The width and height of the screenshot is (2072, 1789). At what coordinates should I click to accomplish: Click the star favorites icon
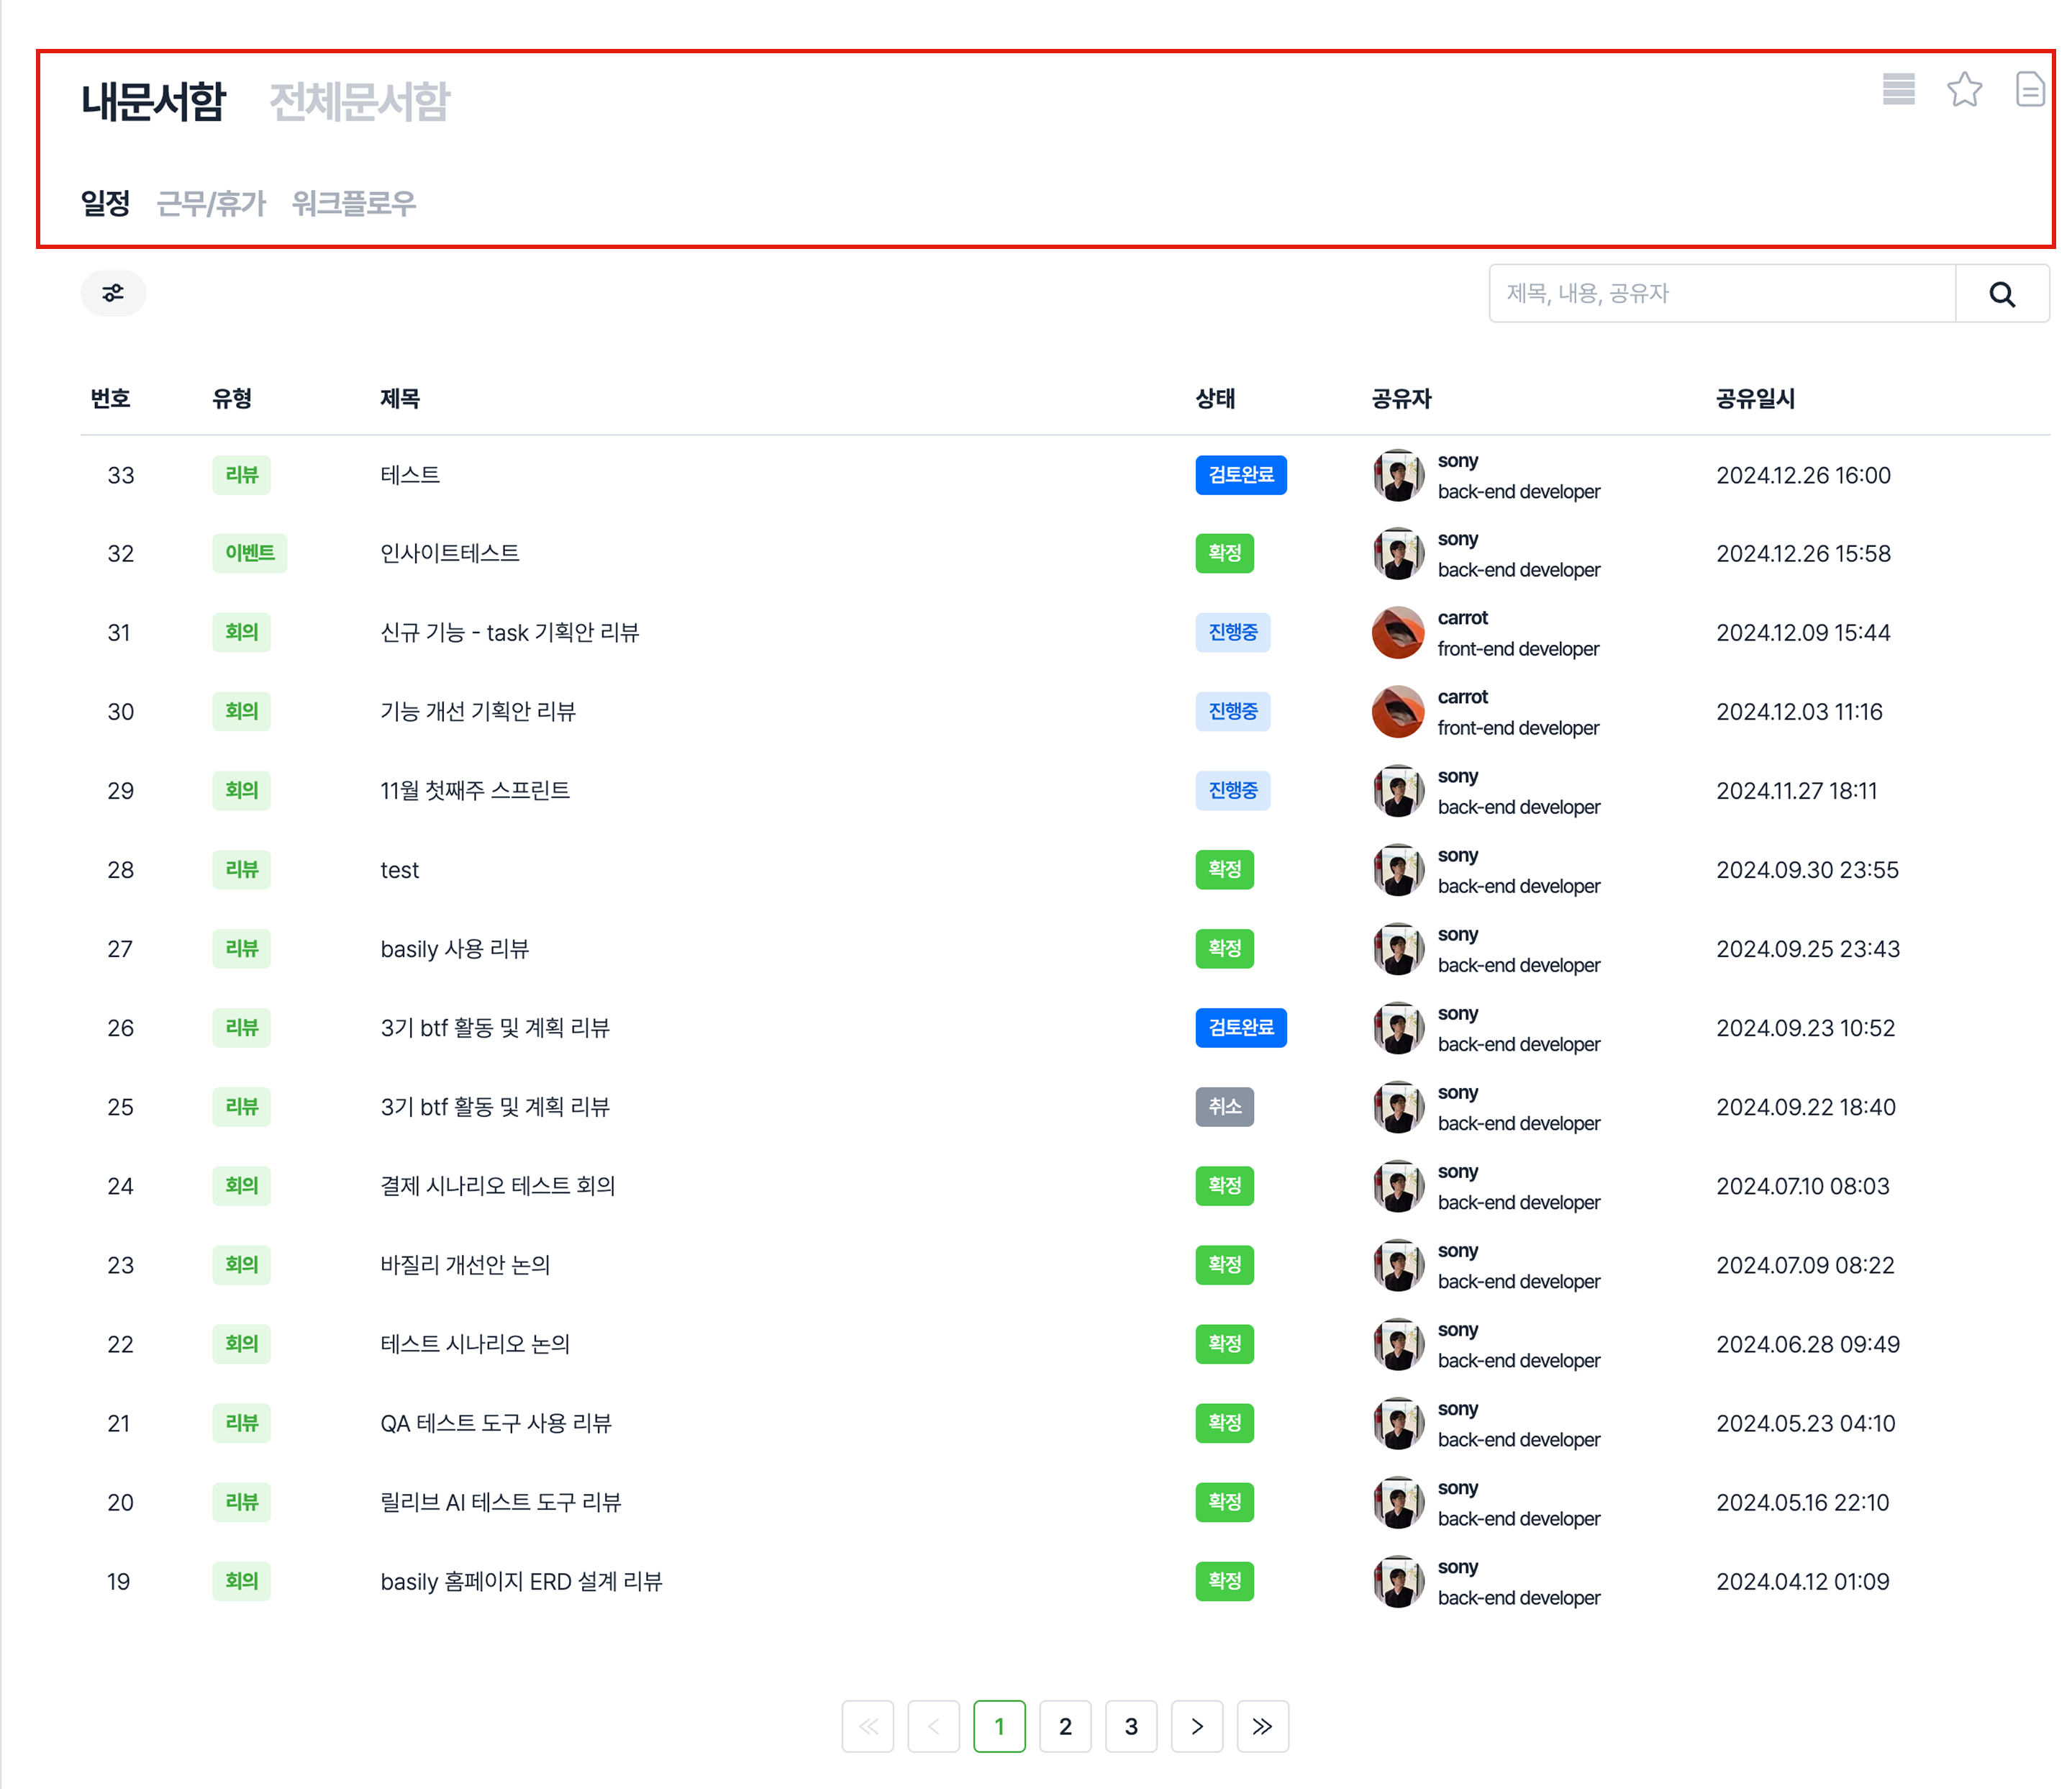[x=1964, y=89]
